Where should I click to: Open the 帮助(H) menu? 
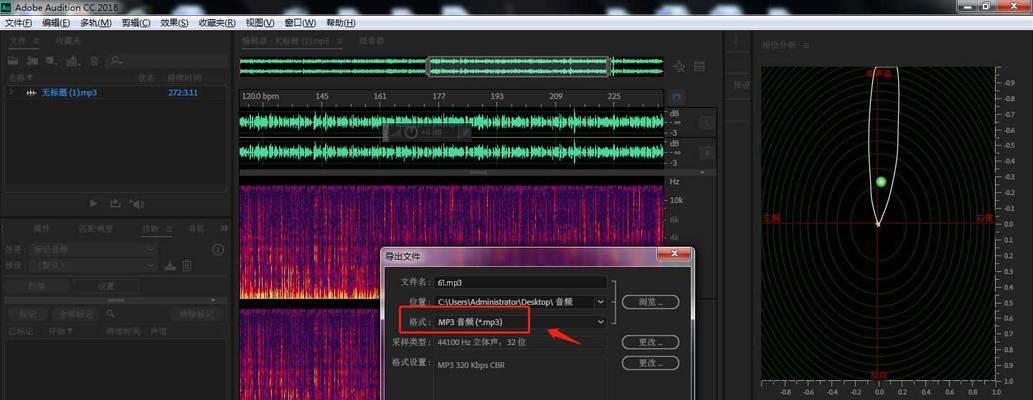tap(341, 22)
